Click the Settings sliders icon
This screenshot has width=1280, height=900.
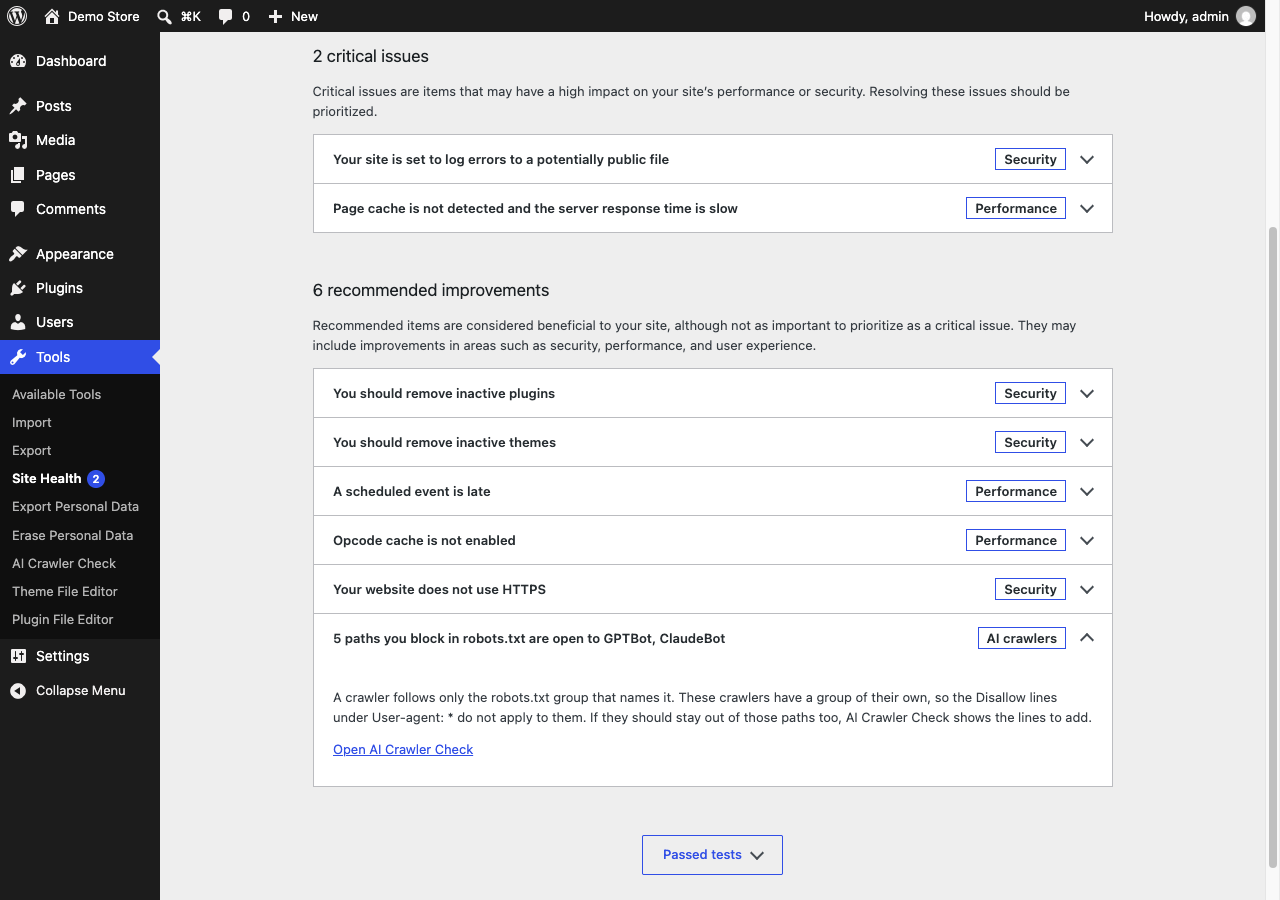[x=18, y=656]
